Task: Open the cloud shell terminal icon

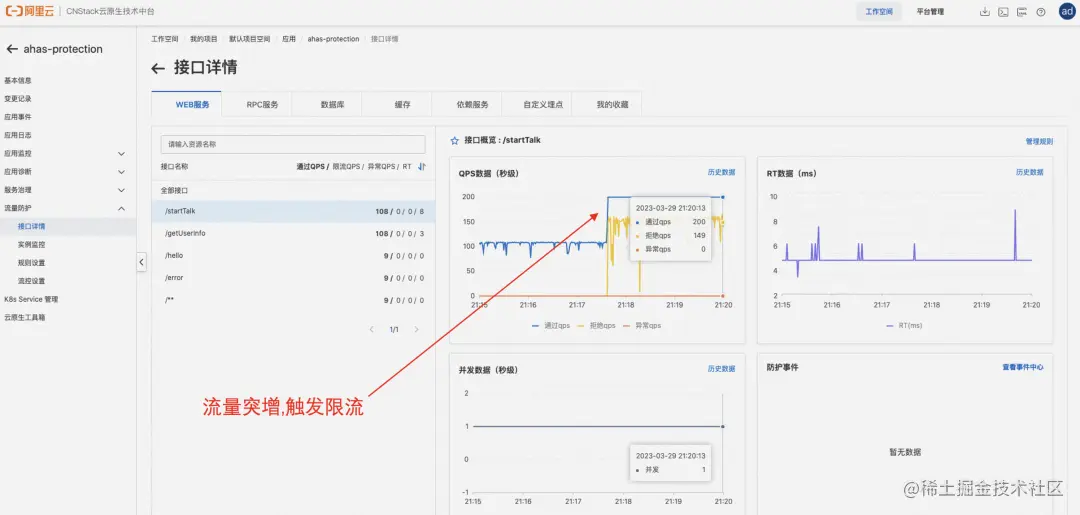Action: click(1004, 12)
